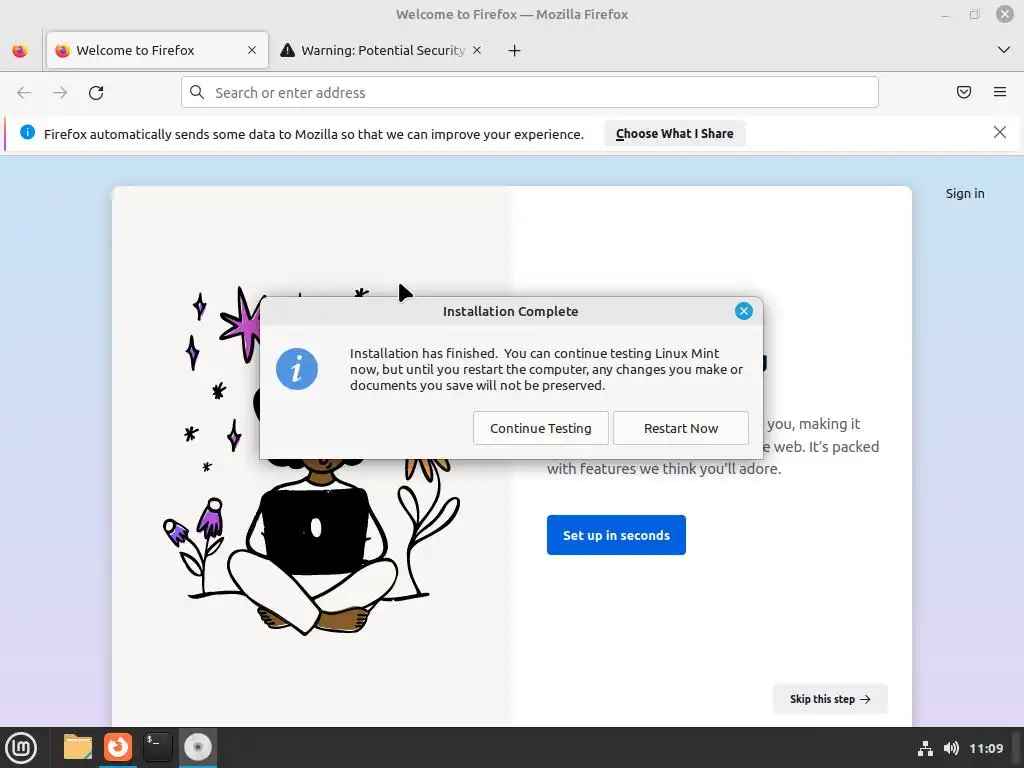Click the Firefox View icon in tab bar
This screenshot has height=768, width=1024.
(20, 50)
